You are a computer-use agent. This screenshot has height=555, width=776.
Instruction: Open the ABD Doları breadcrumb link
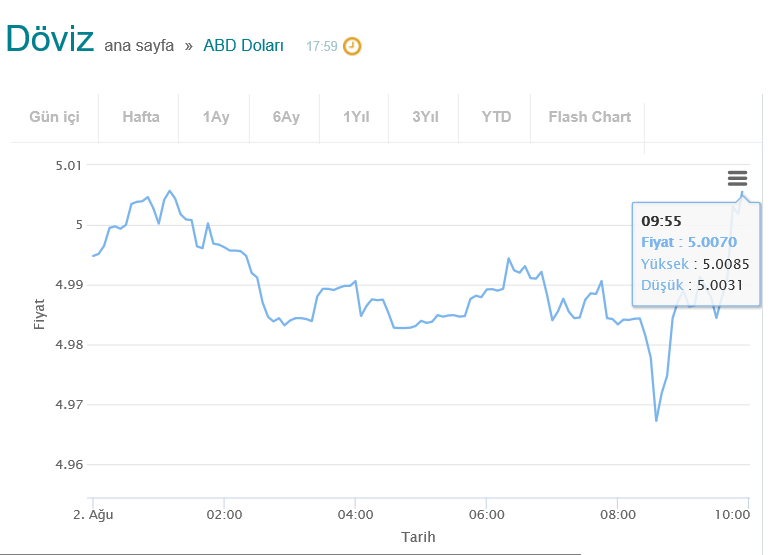tap(243, 46)
